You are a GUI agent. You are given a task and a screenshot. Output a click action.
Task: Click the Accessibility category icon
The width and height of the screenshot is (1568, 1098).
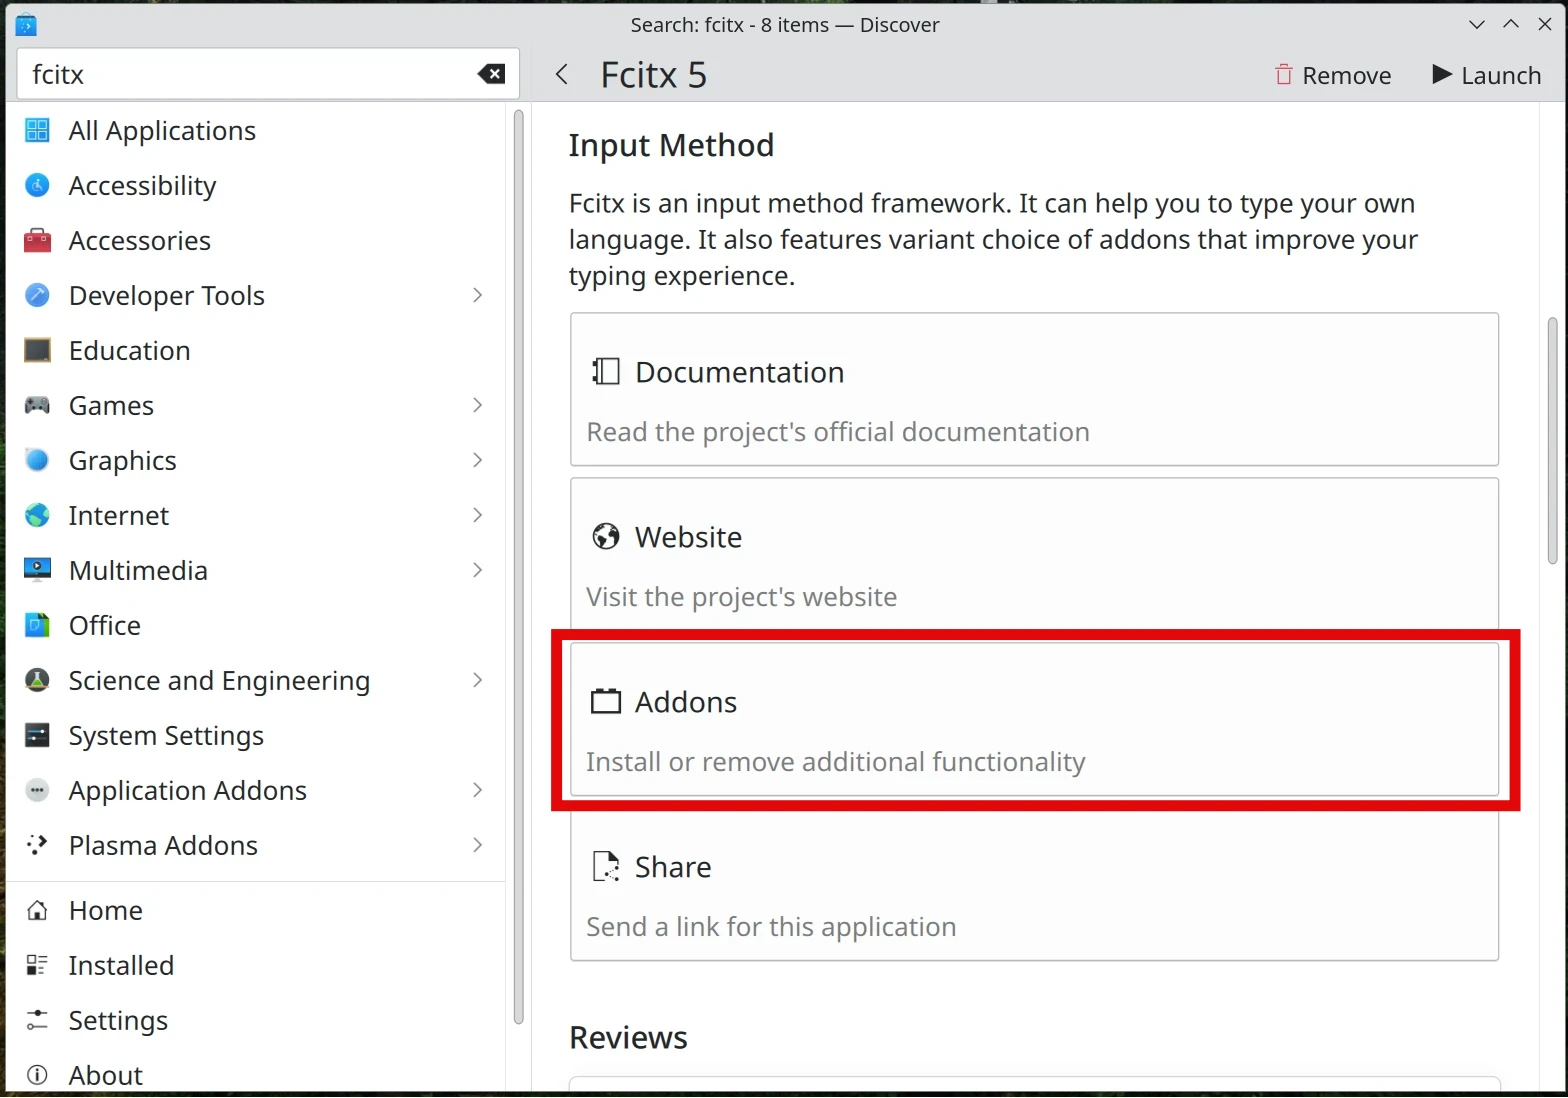click(37, 185)
